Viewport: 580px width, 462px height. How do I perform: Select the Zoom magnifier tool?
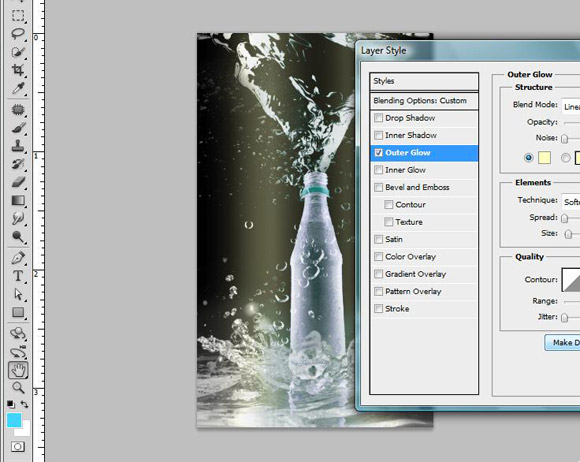pyautogui.click(x=18, y=388)
